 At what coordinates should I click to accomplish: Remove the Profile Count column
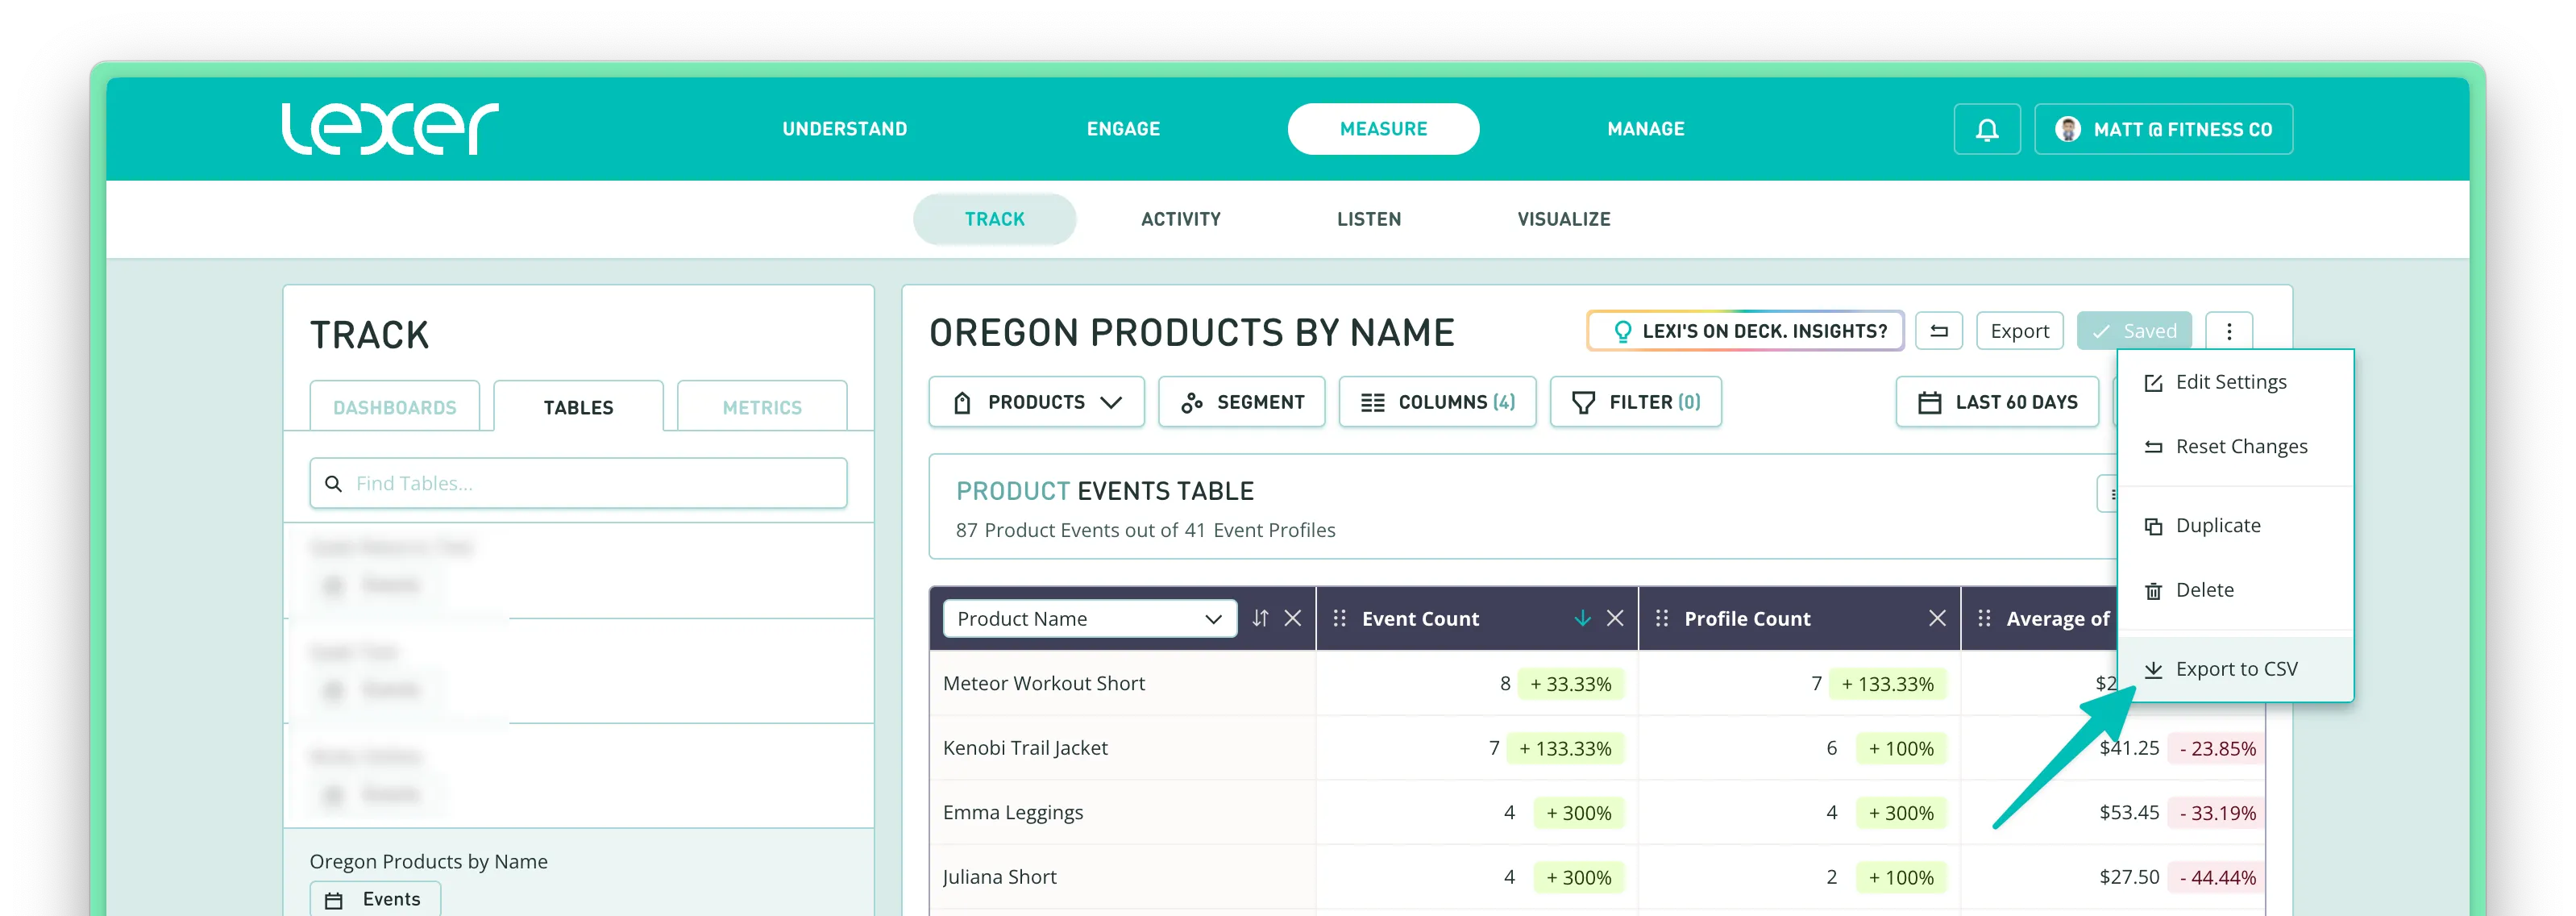pyautogui.click(x=1936, y=618)
